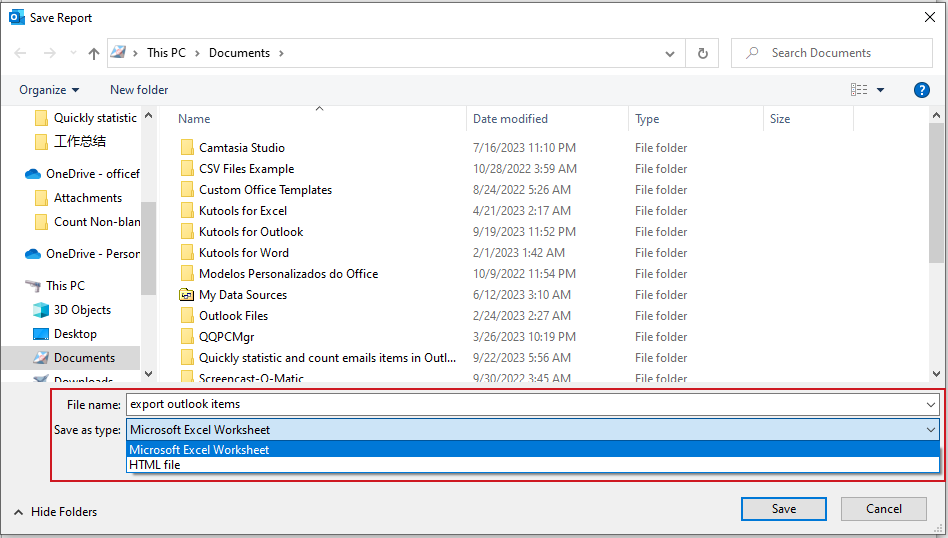Change the view layout icon

859,90
